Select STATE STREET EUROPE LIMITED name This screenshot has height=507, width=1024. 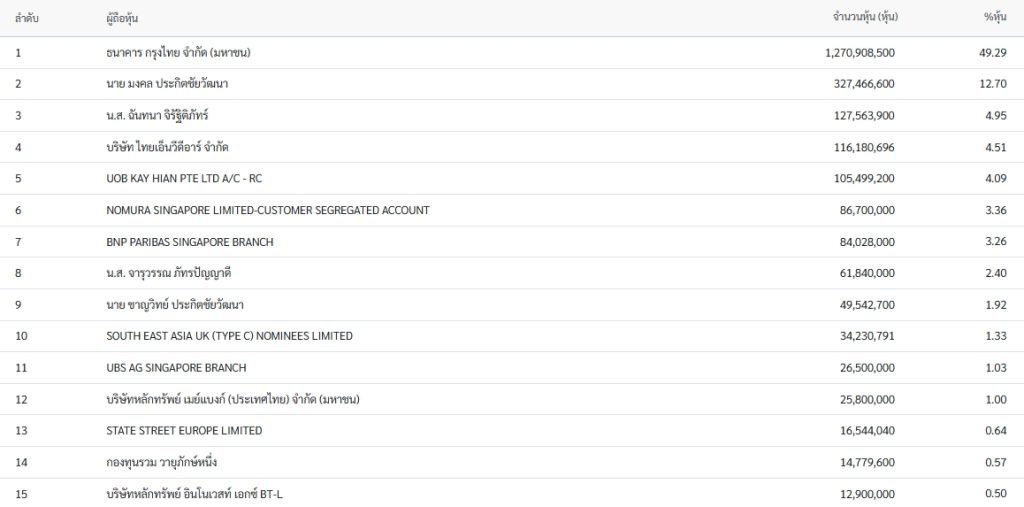(184, 431)
